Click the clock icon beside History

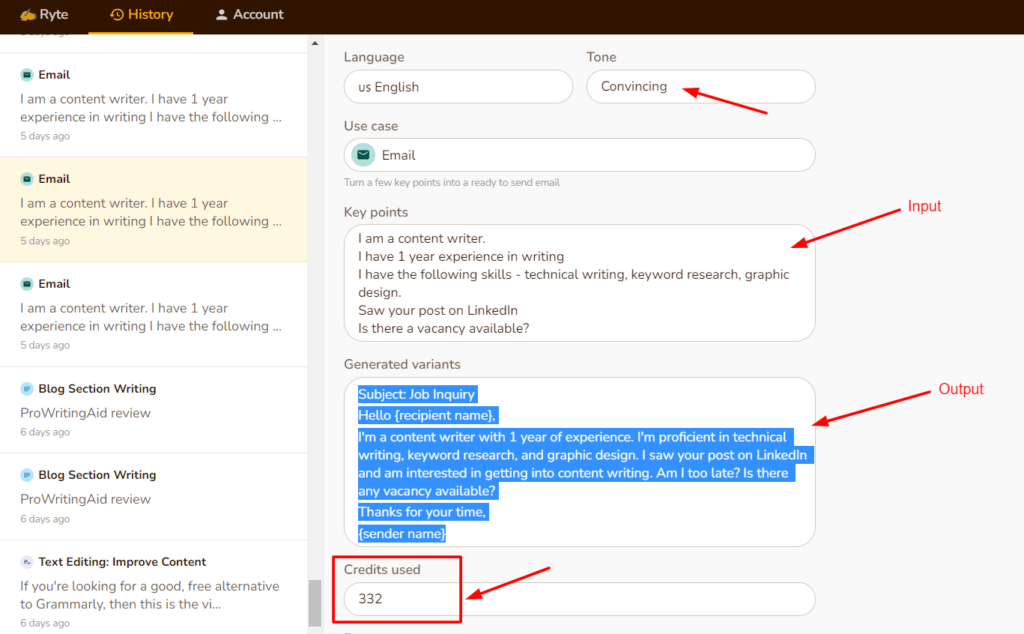pos(113,15)
